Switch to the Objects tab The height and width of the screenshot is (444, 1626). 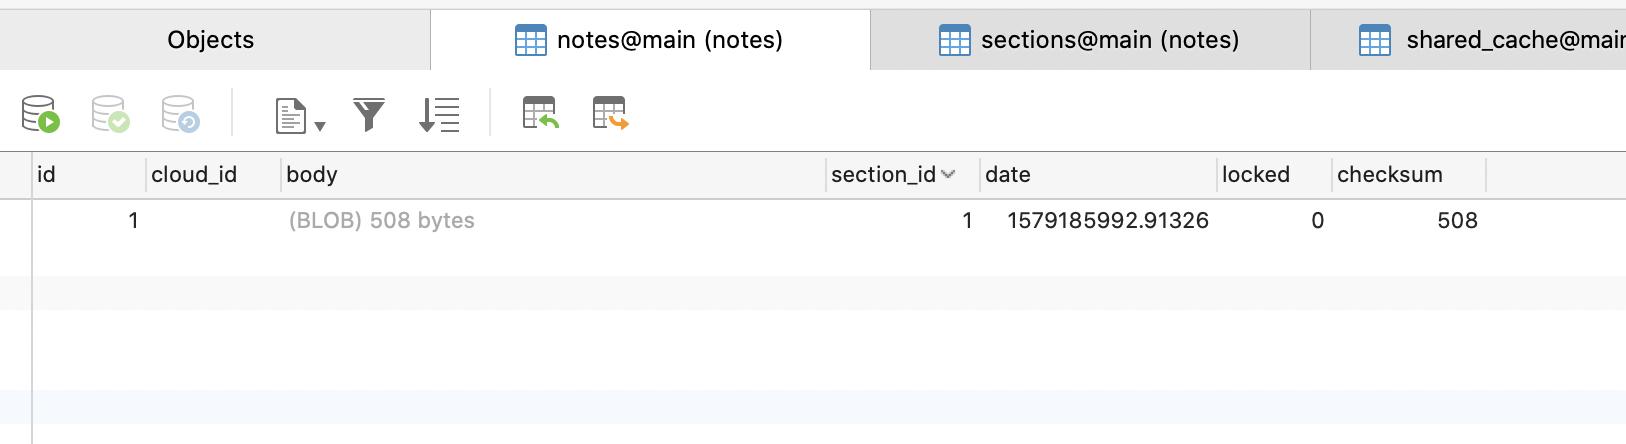211,40
